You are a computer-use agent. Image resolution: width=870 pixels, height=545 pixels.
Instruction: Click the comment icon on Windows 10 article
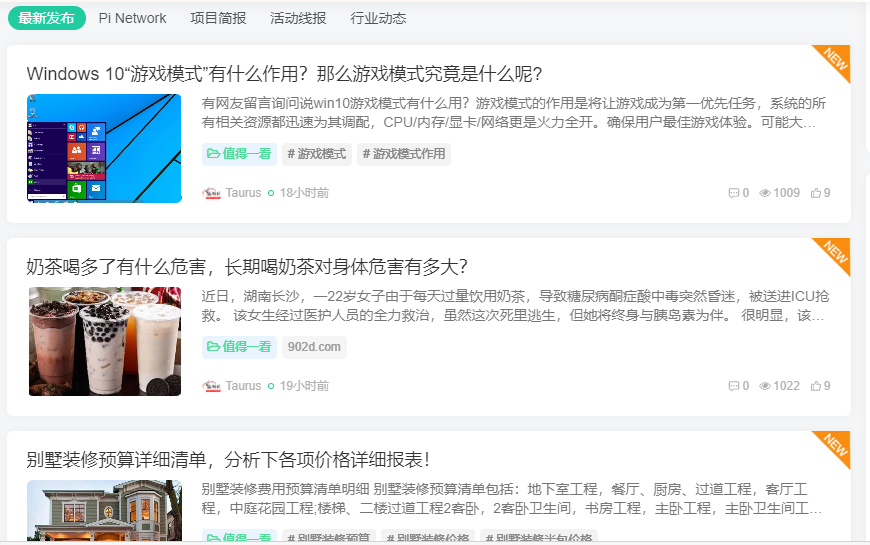734,193
